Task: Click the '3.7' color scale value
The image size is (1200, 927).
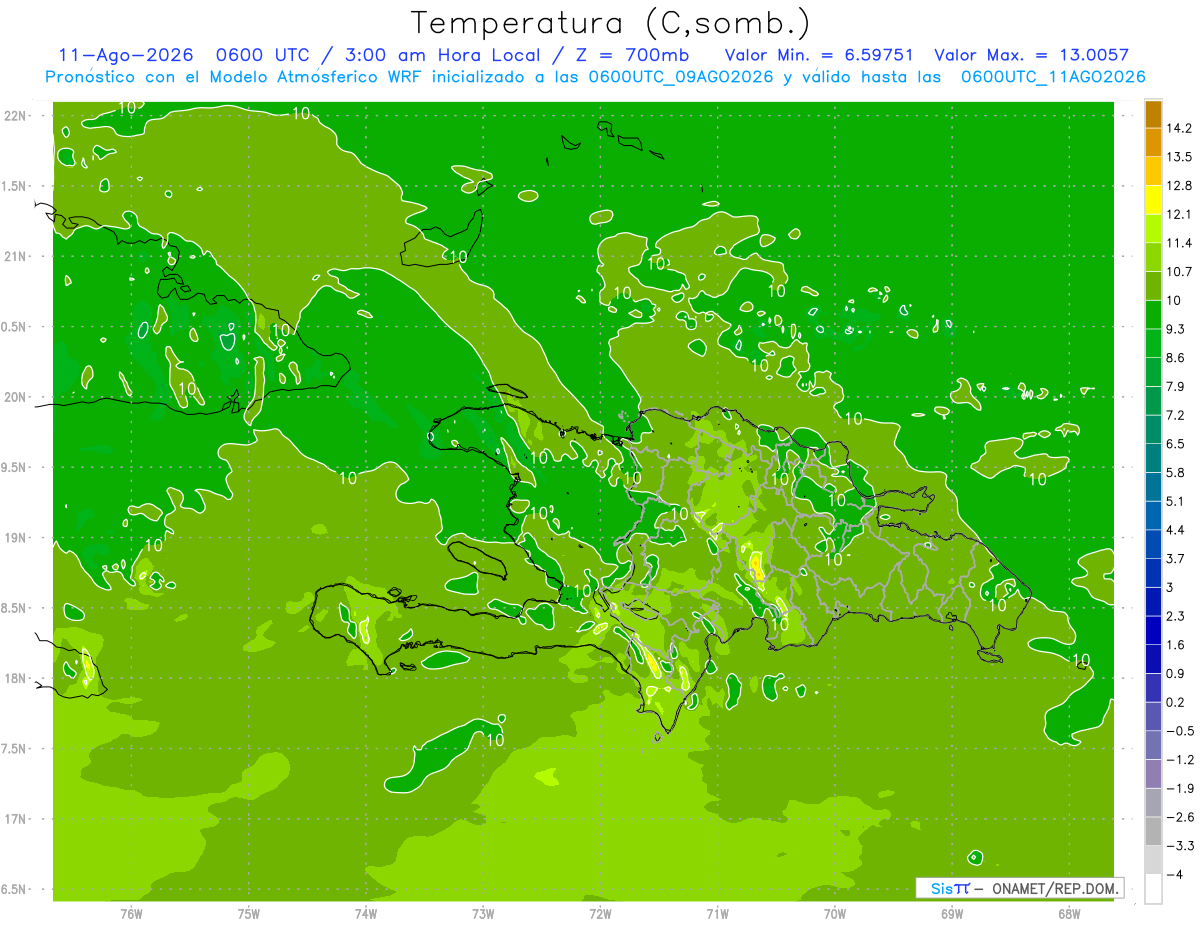Action: (1176, 558)
